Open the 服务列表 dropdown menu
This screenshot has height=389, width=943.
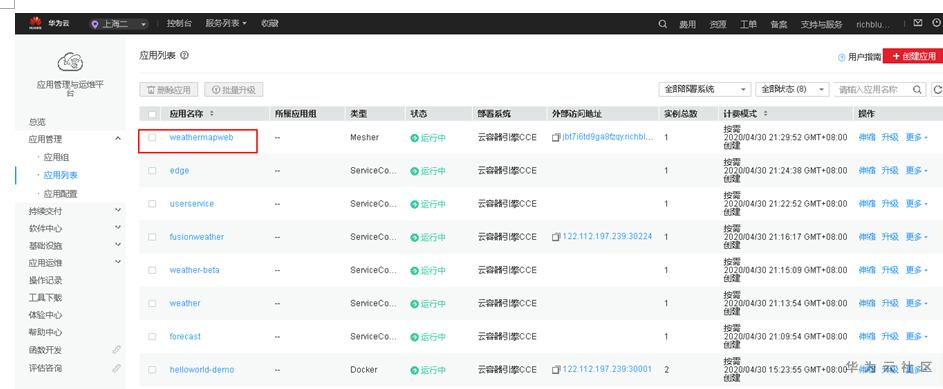226,23
